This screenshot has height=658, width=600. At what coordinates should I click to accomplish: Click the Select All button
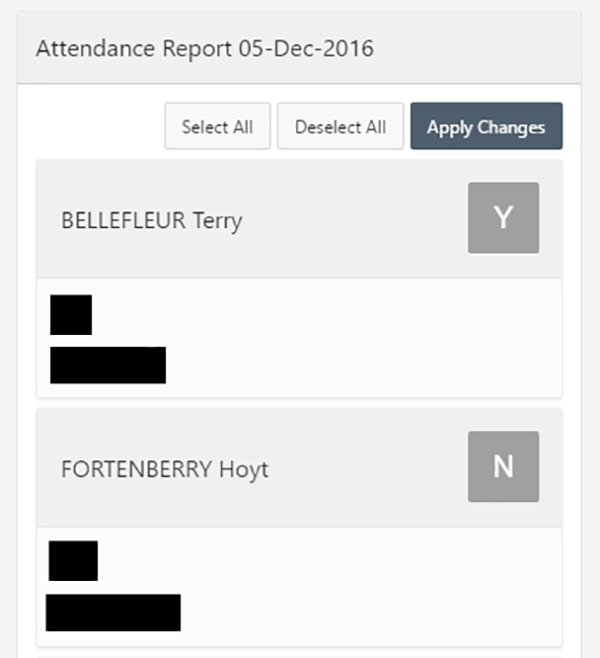(217, 126)
